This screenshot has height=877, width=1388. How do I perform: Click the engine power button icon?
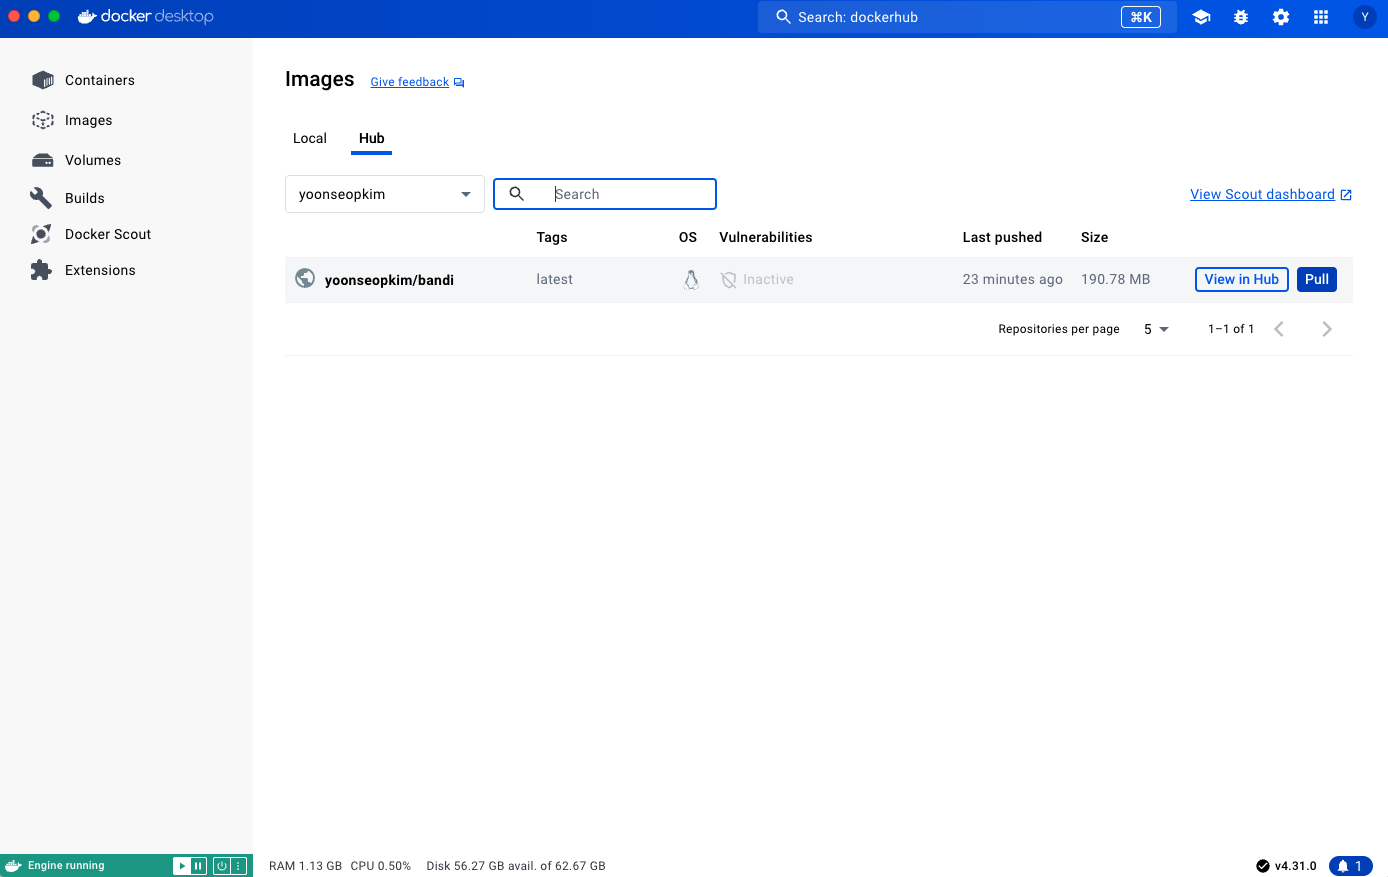click(222, 866)
